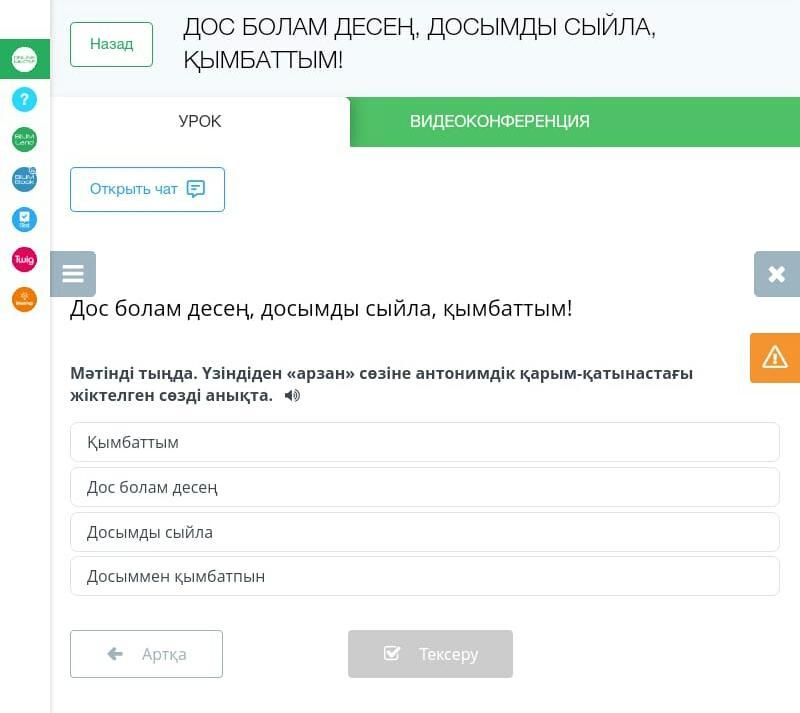Switch to the УРОК tab
The width and height of the screenshot is (800, 713).
click(x=200, y=121)
